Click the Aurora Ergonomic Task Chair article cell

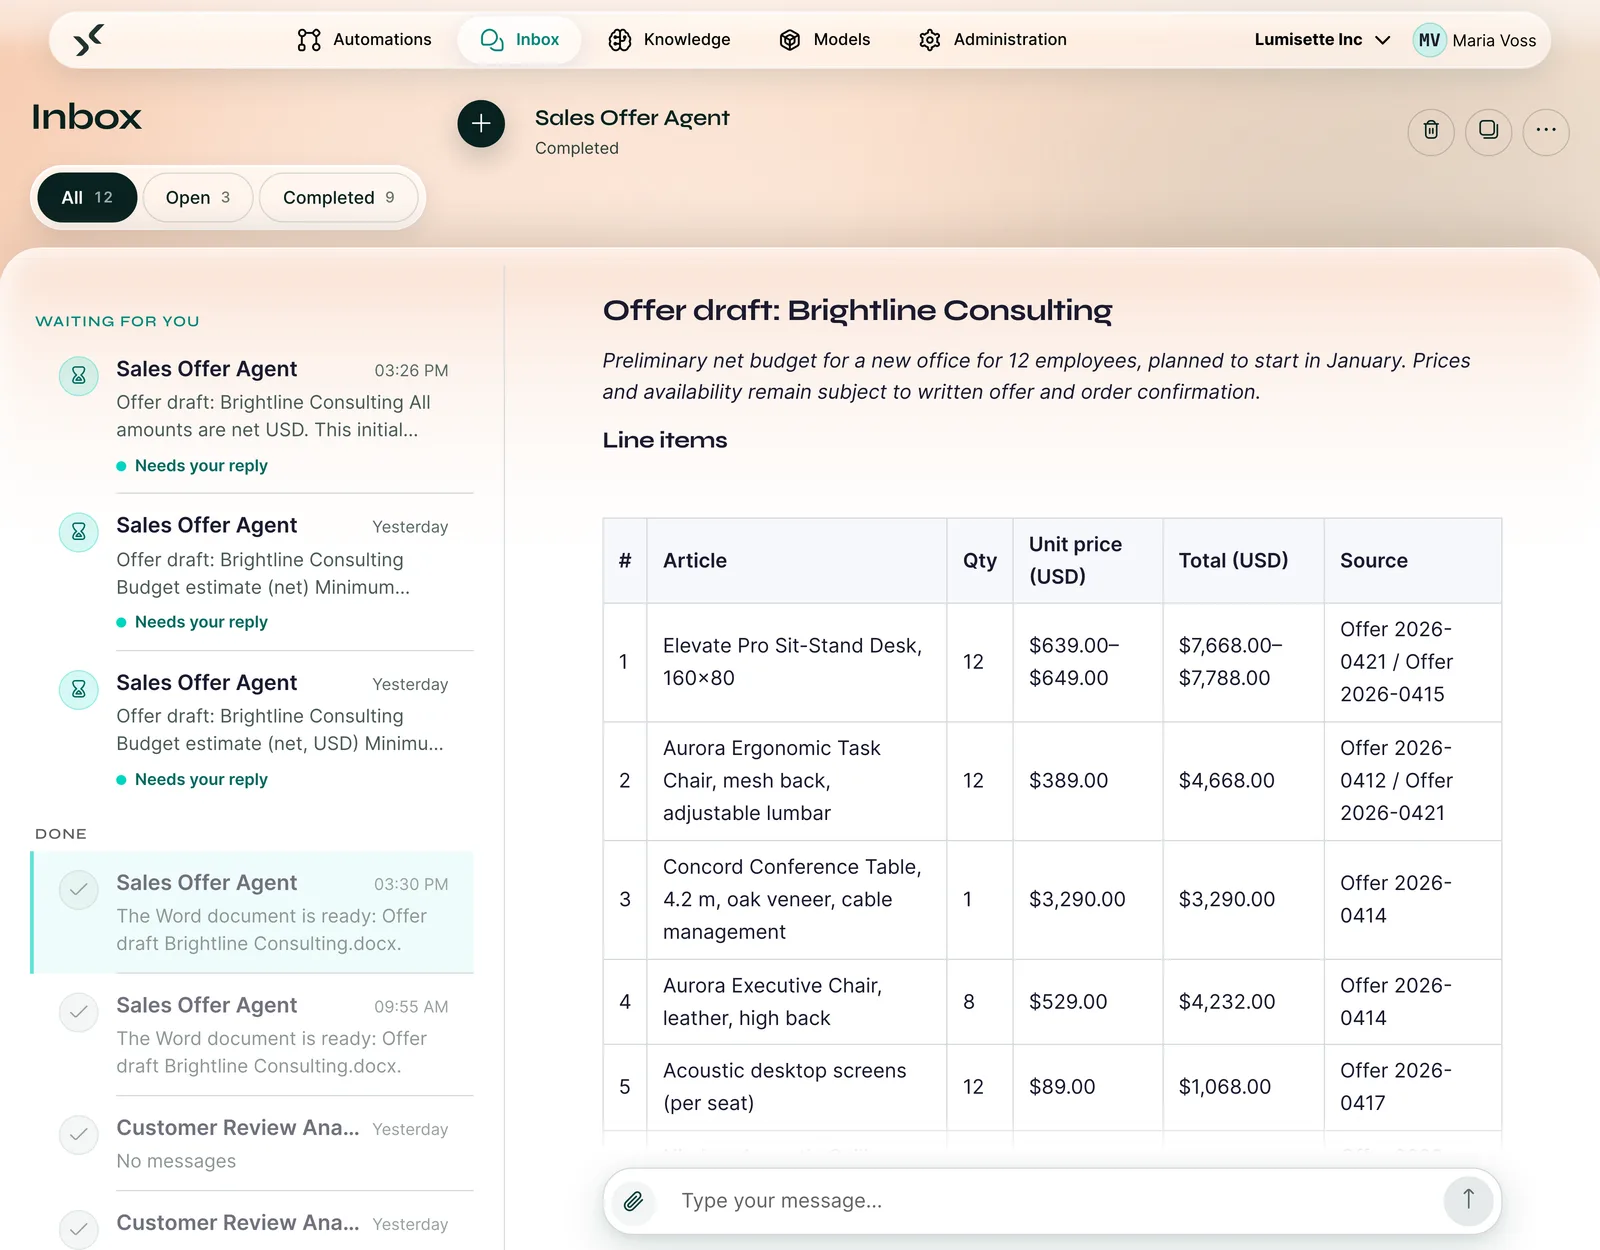click(x=797, y=781)
